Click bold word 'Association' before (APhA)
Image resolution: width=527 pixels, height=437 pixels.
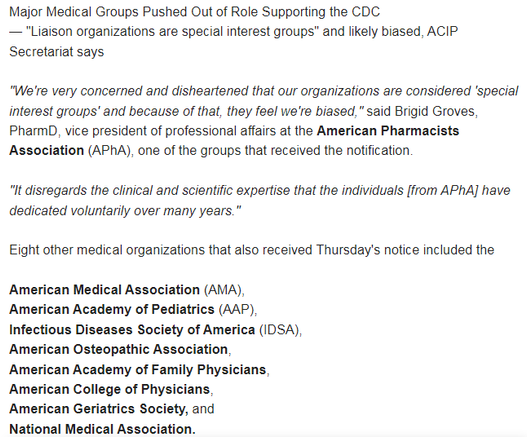point(46,150)
